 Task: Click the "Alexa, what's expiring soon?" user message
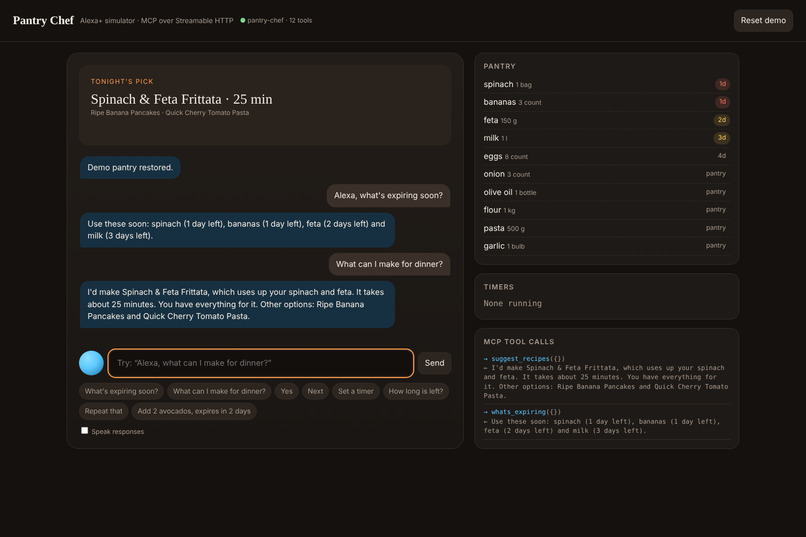tap(388, 196)
